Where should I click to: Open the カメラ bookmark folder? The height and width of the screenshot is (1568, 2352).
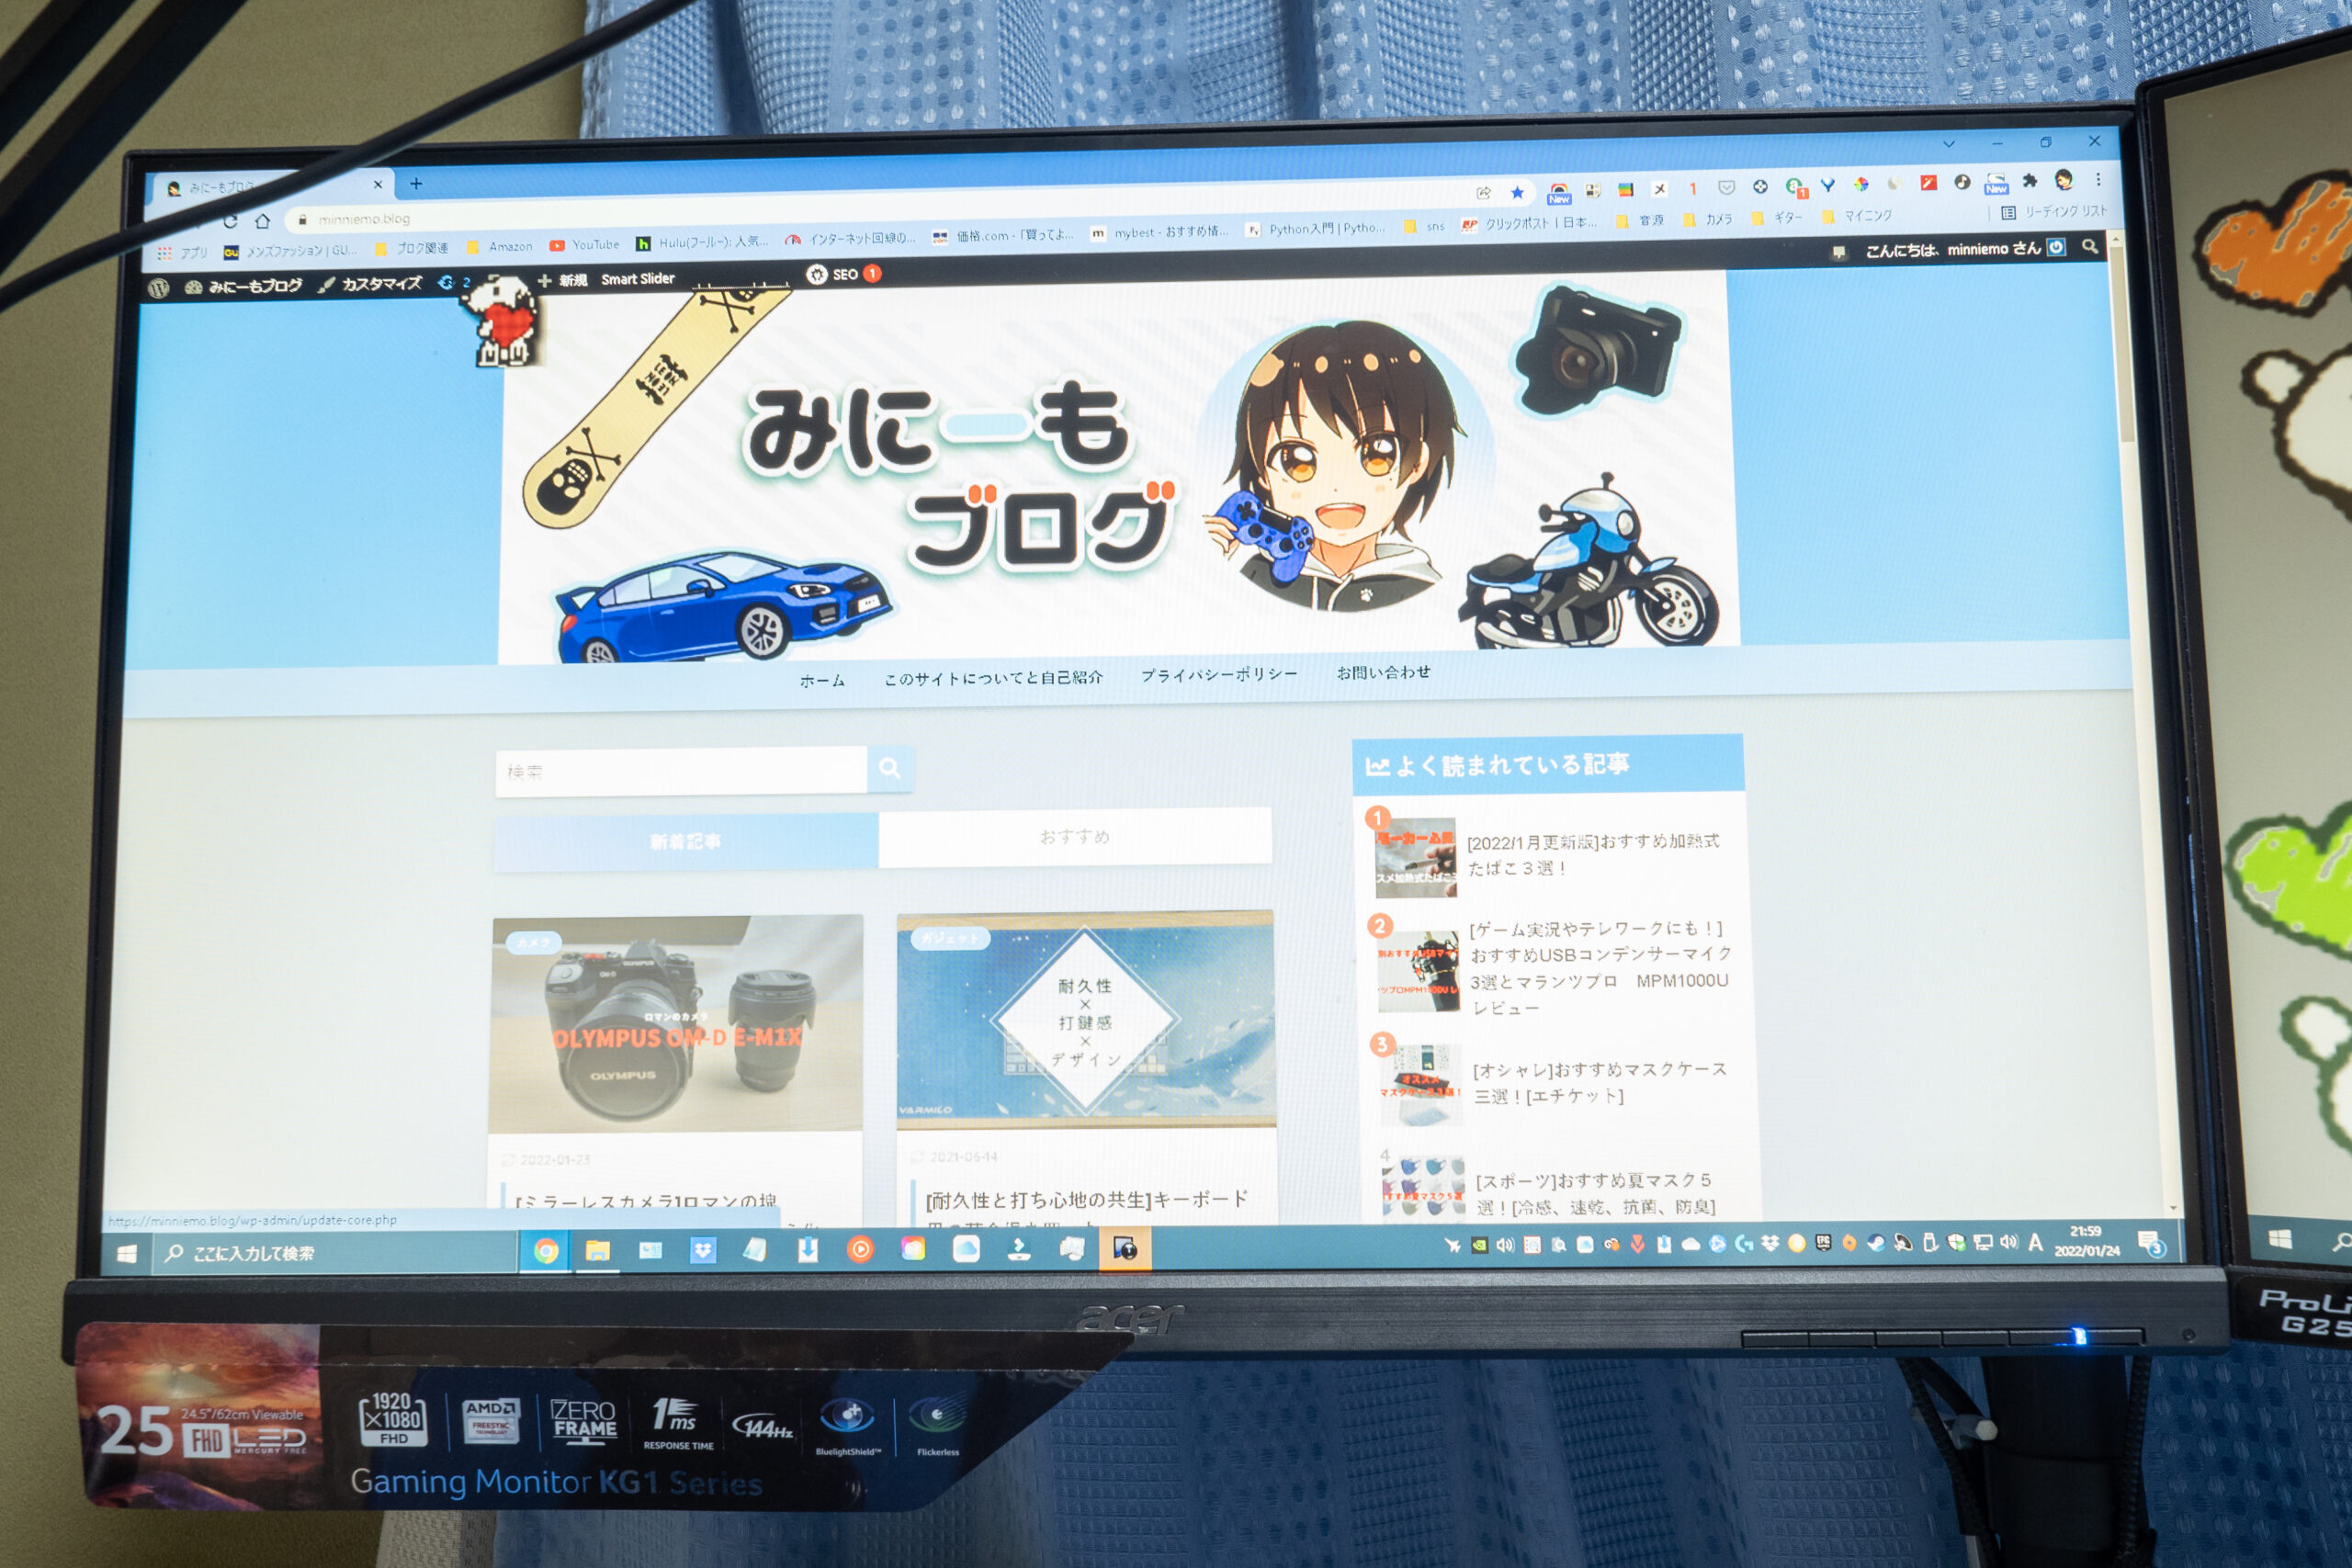(x=1708, y=220)
